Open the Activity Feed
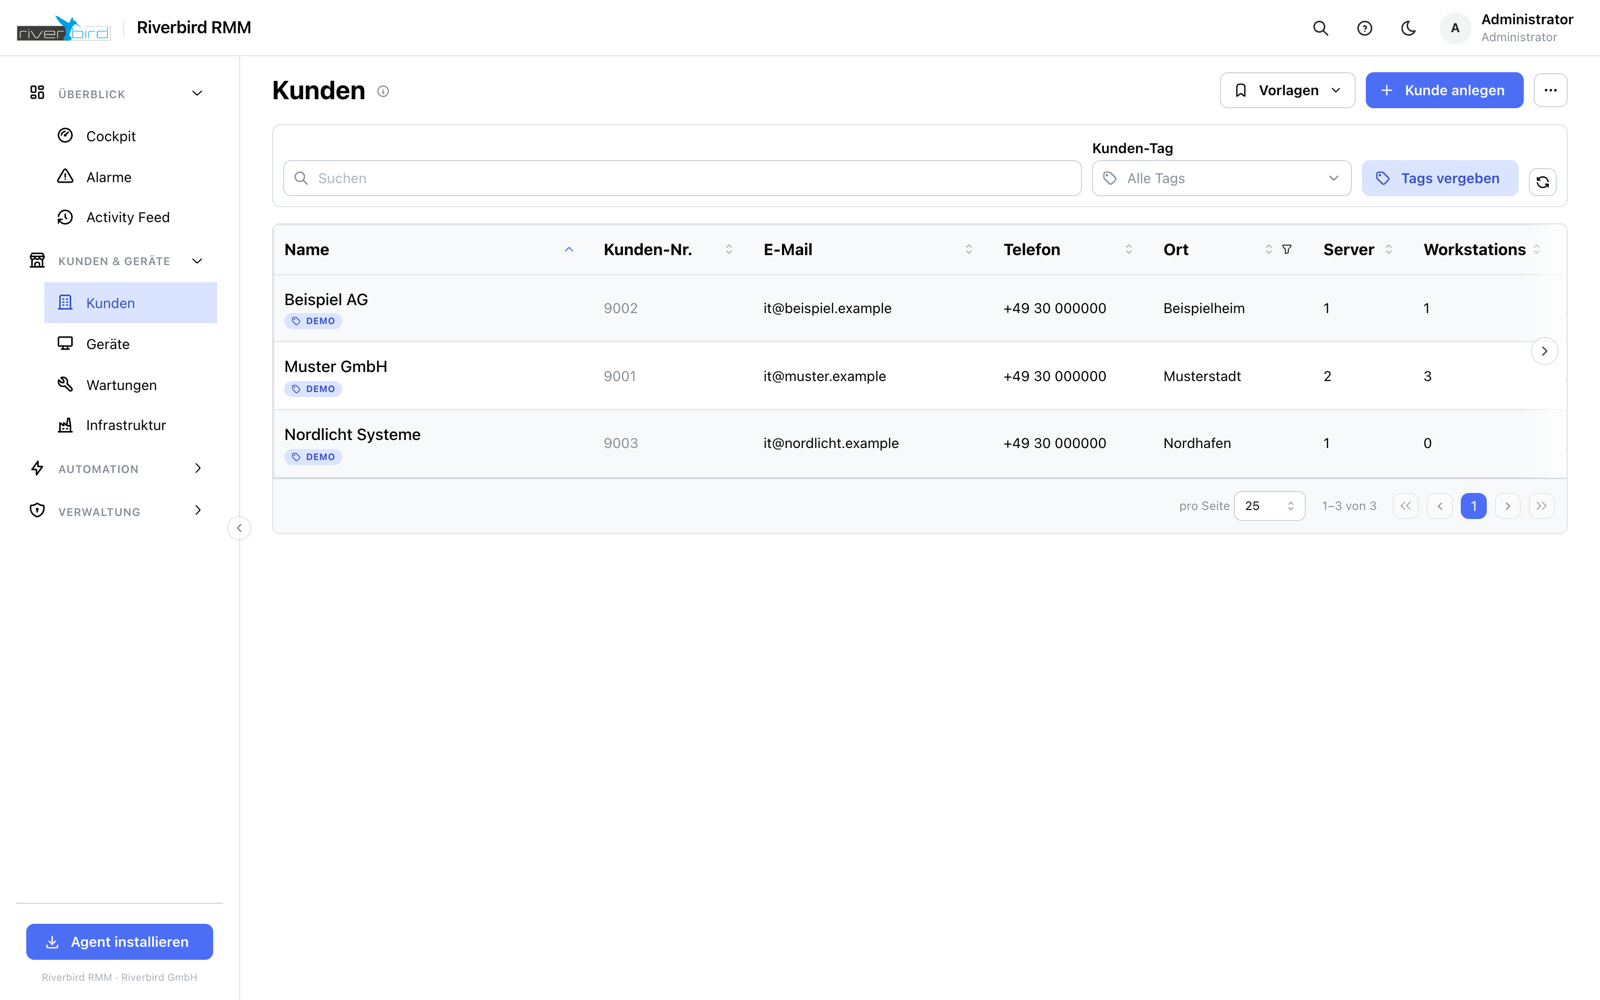 coord(131,217)
